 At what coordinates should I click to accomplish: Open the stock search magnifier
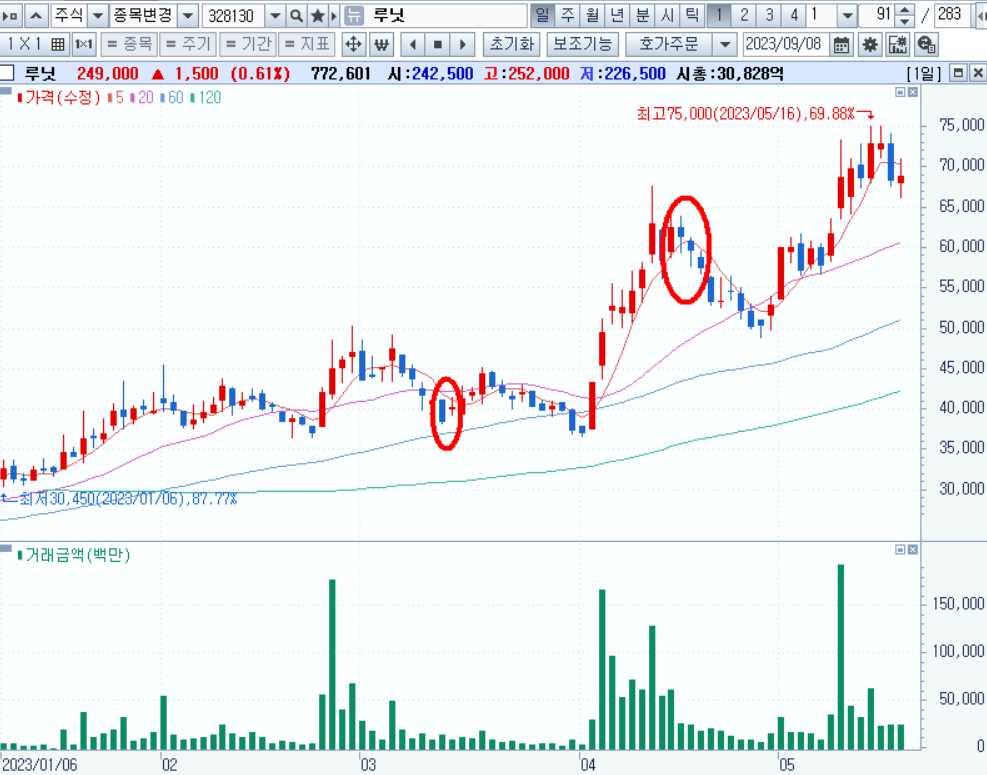pos(296,15)
